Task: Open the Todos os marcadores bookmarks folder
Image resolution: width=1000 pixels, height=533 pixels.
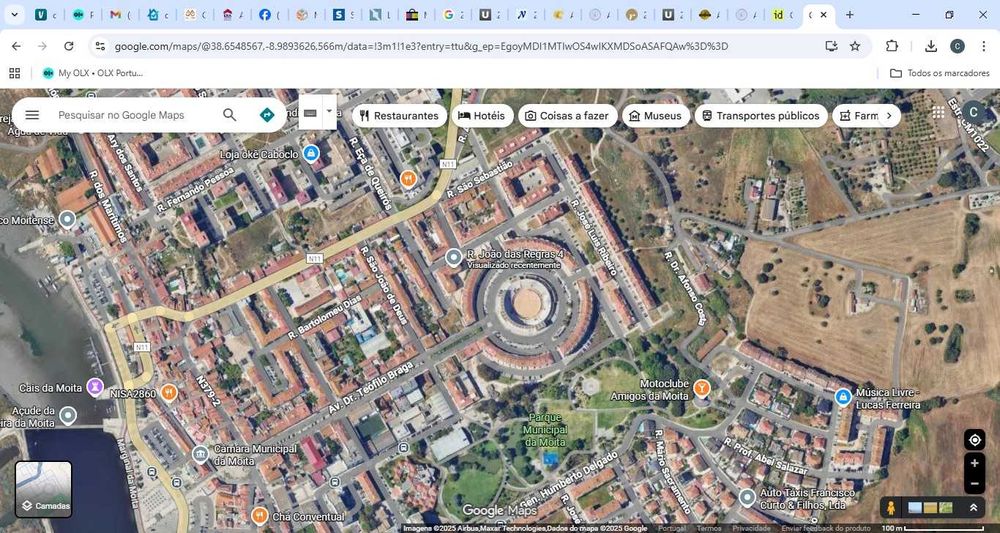Action: 939,73
